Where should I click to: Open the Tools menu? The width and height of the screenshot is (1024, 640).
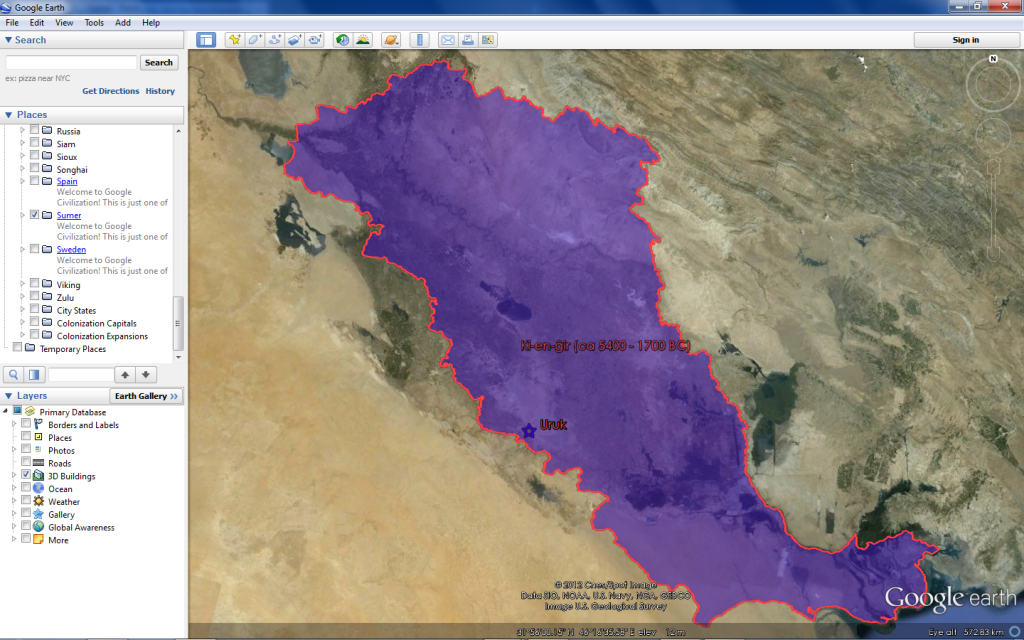(94, 22)
